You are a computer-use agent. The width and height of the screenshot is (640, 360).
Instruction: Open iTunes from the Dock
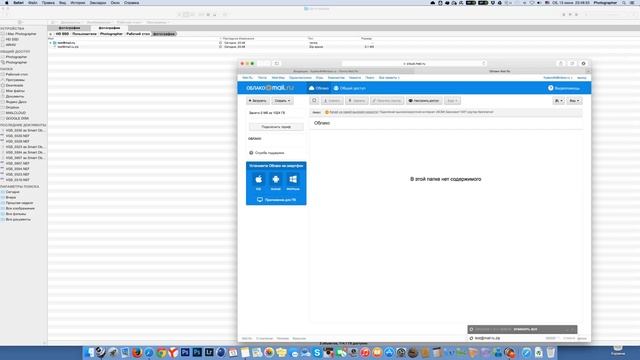tap(365, 352)
